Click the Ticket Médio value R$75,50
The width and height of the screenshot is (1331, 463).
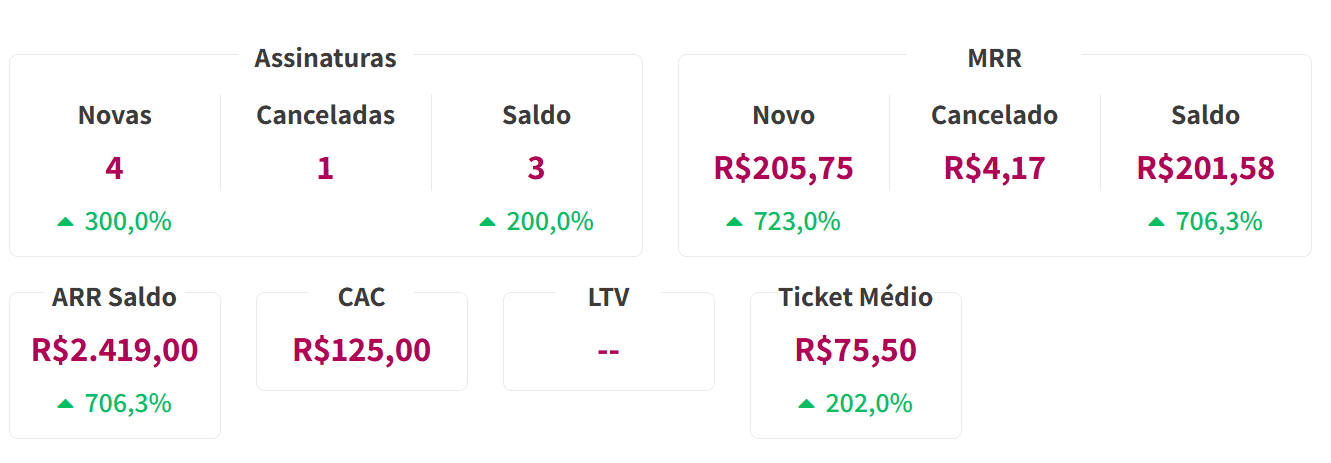(x=856, y=350)
